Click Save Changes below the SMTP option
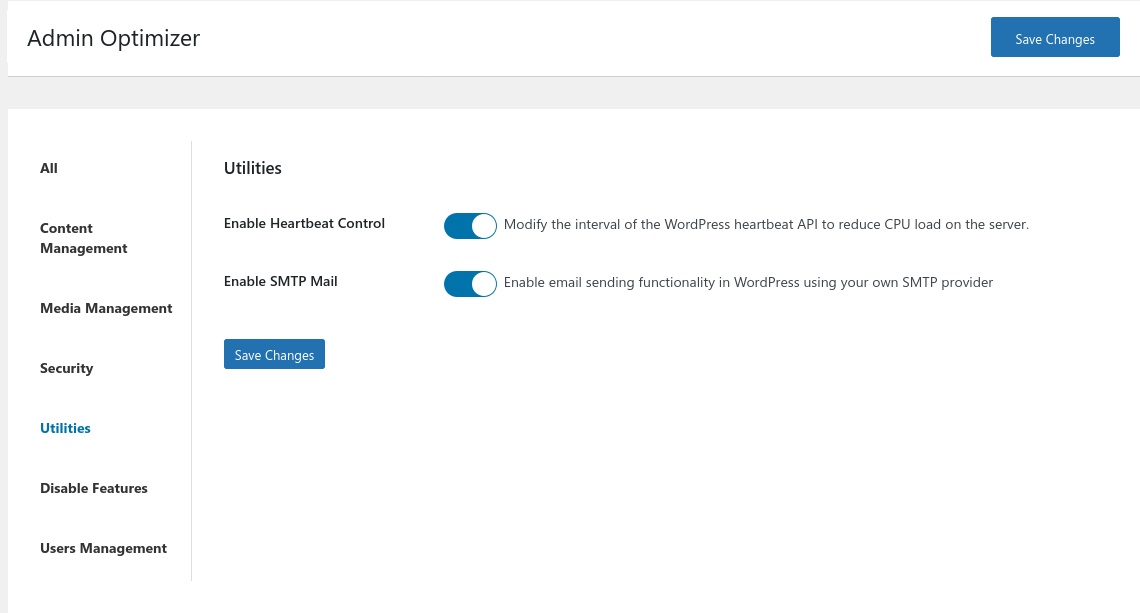Viewport: 1140px width, 613px height. coord(274,355)
